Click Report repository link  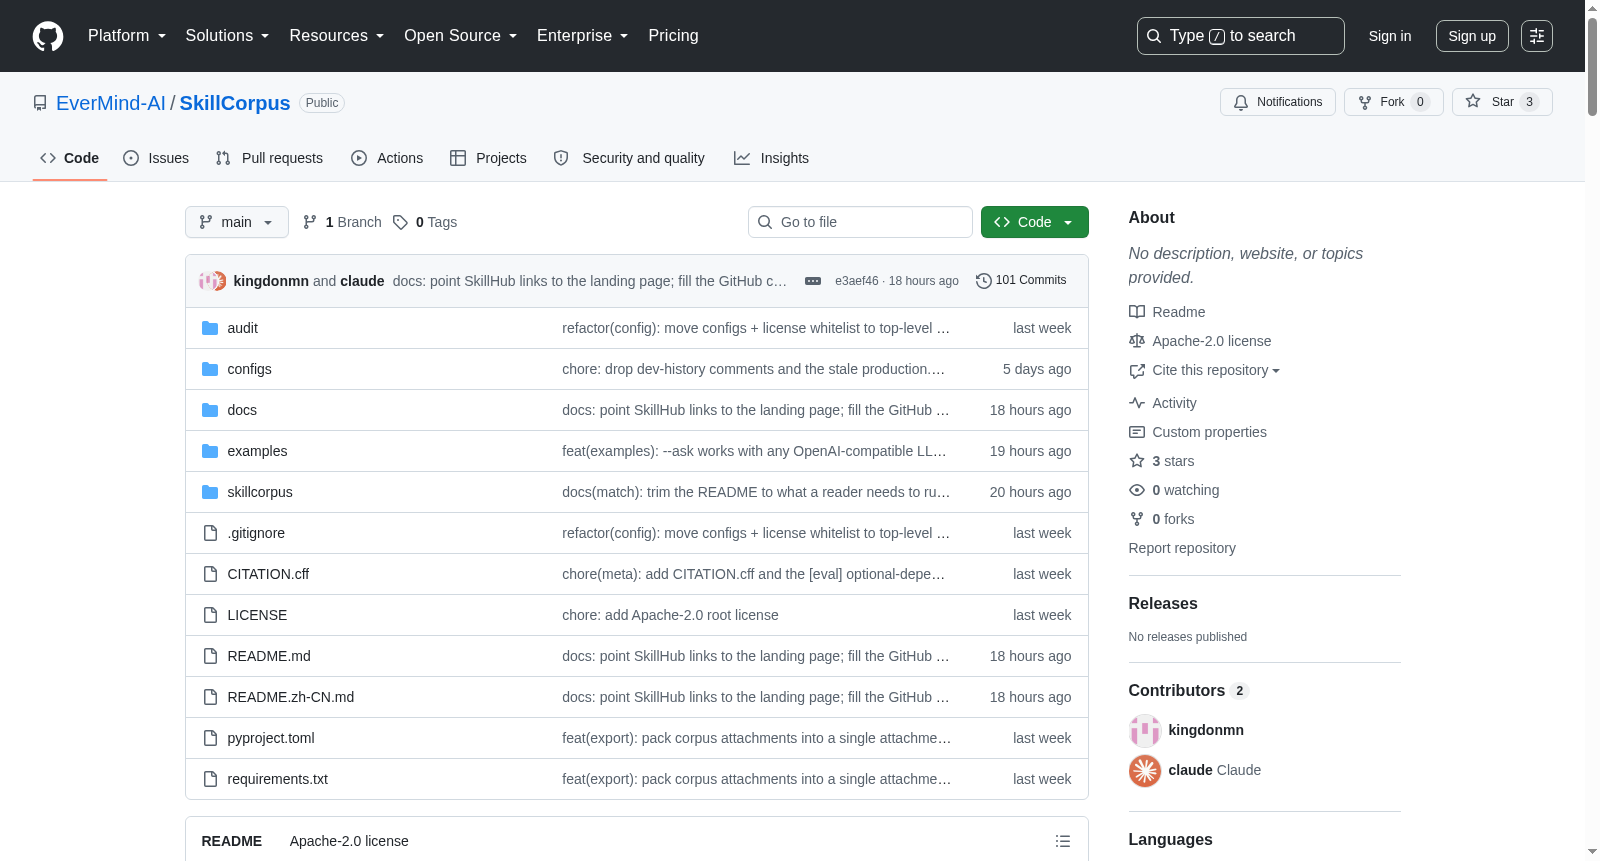pos(1182,548)
